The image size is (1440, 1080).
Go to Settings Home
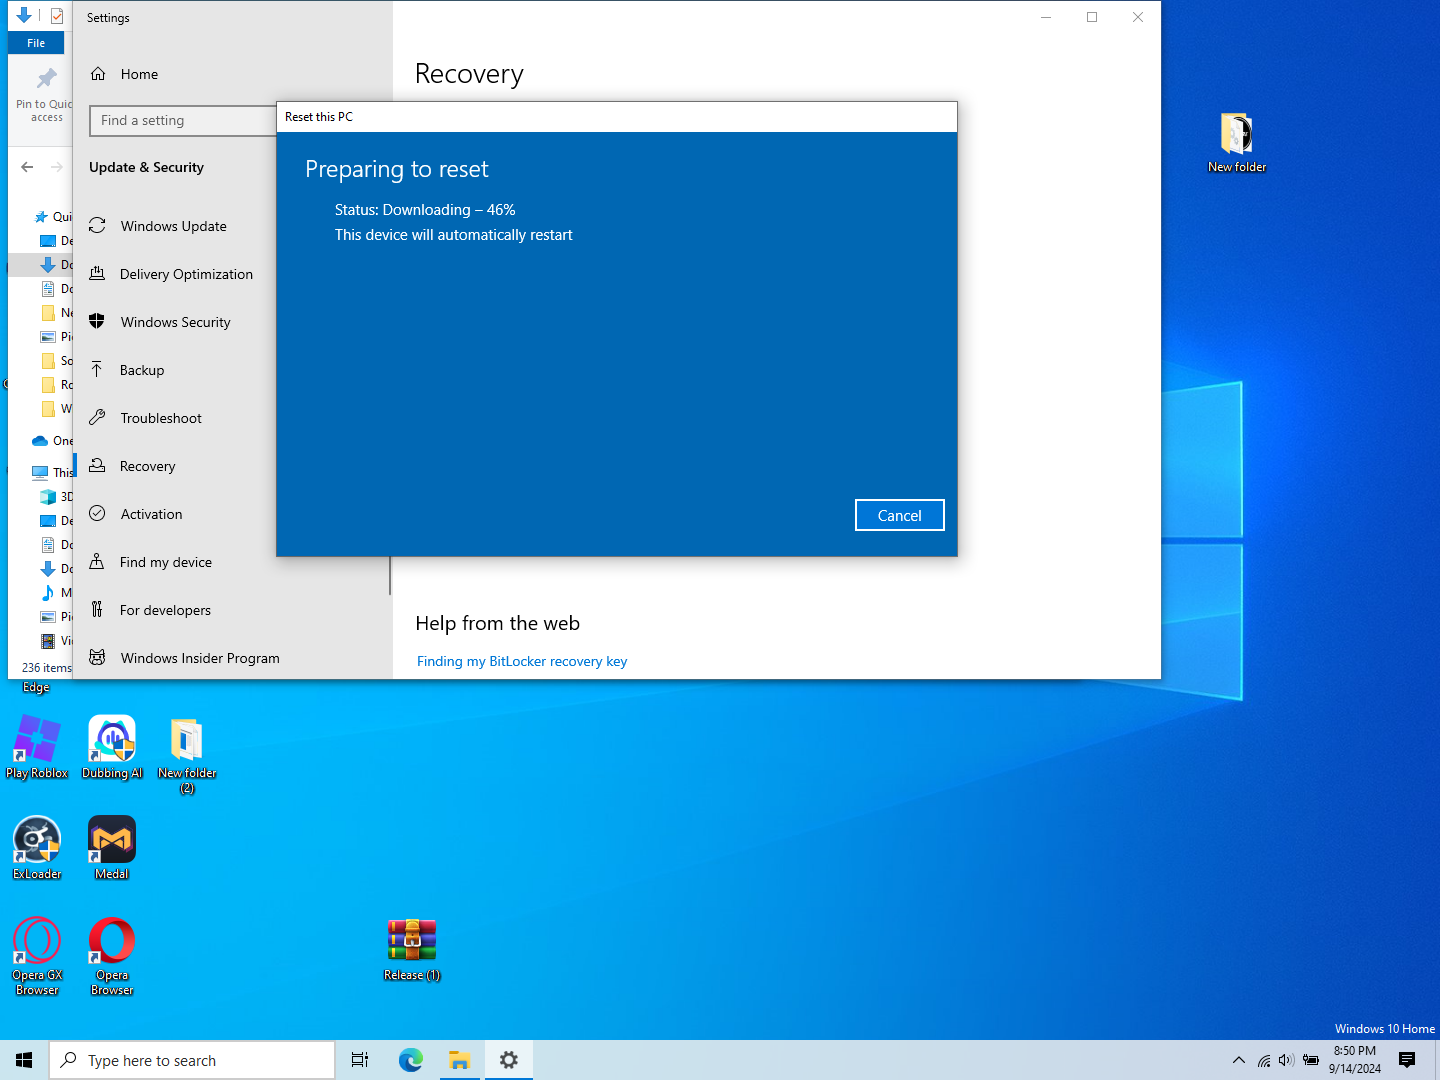click(139, 74)
